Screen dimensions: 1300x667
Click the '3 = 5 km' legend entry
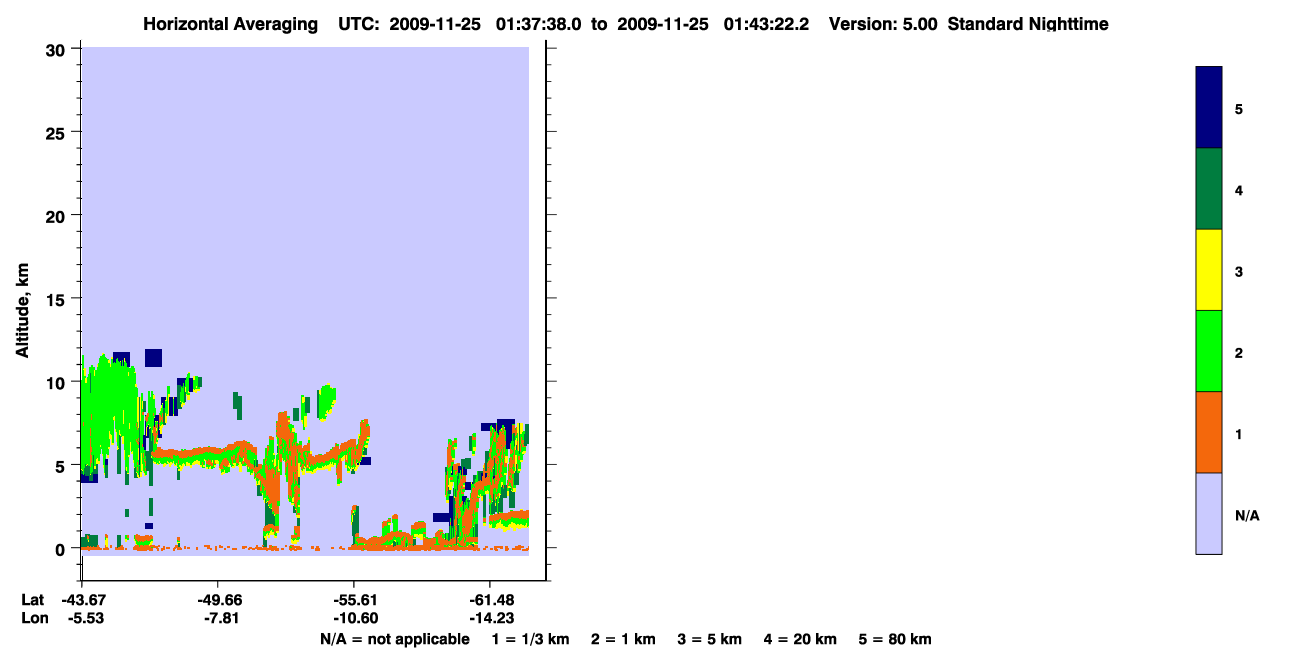711,639
